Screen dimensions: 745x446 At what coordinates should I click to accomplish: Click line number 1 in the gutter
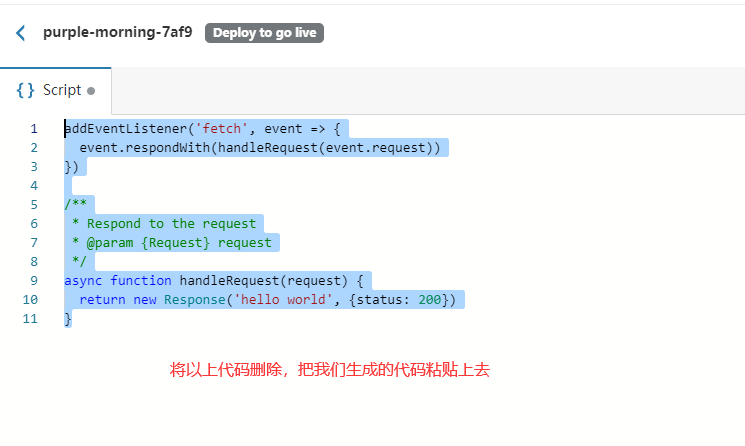[34, 129]
